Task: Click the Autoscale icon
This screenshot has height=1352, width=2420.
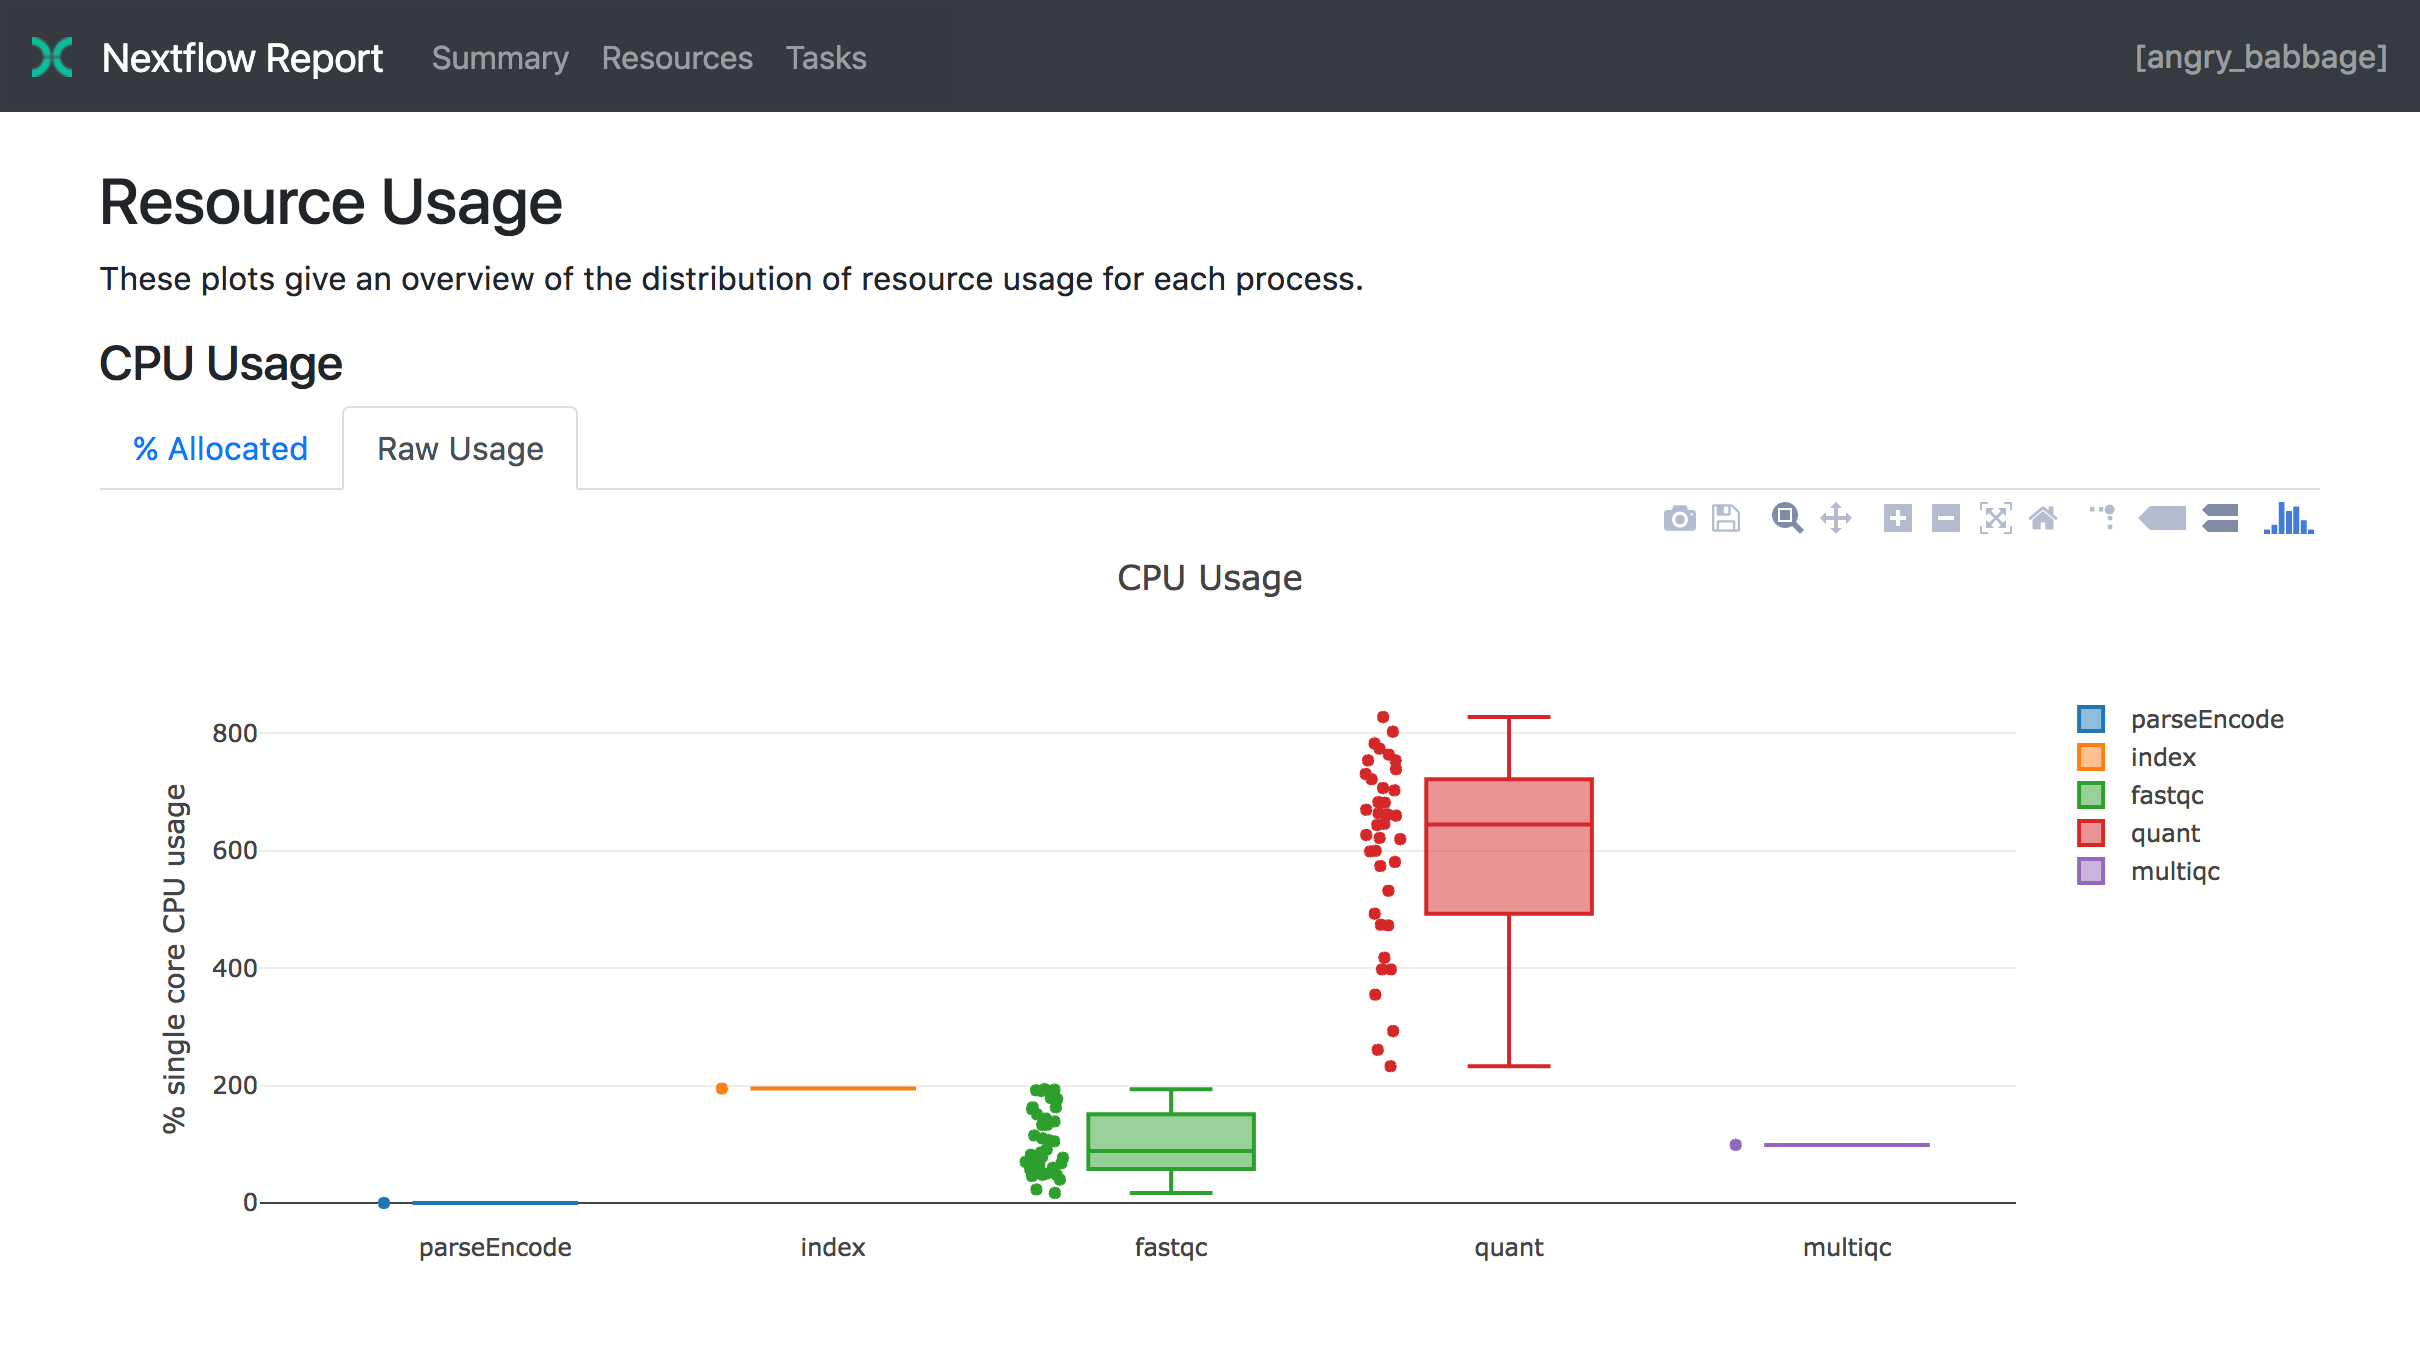Action: tap(1995, 518)
